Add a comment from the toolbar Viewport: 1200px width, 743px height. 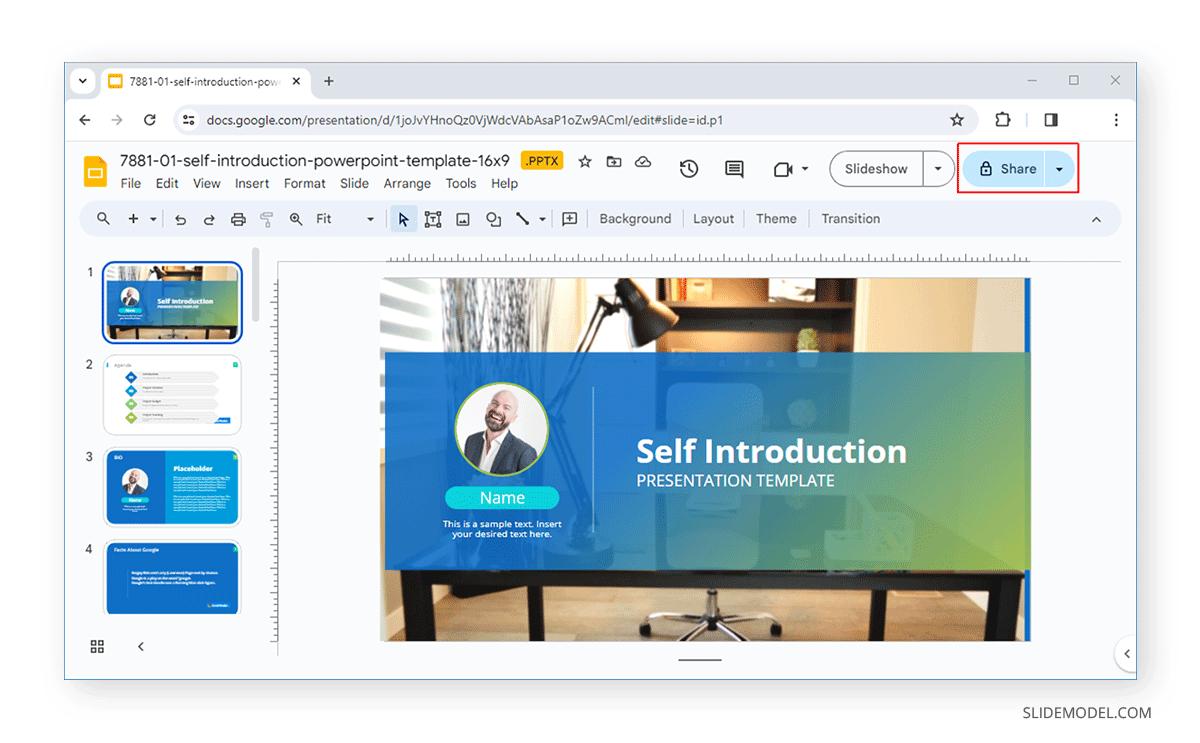tap(570, 219)
